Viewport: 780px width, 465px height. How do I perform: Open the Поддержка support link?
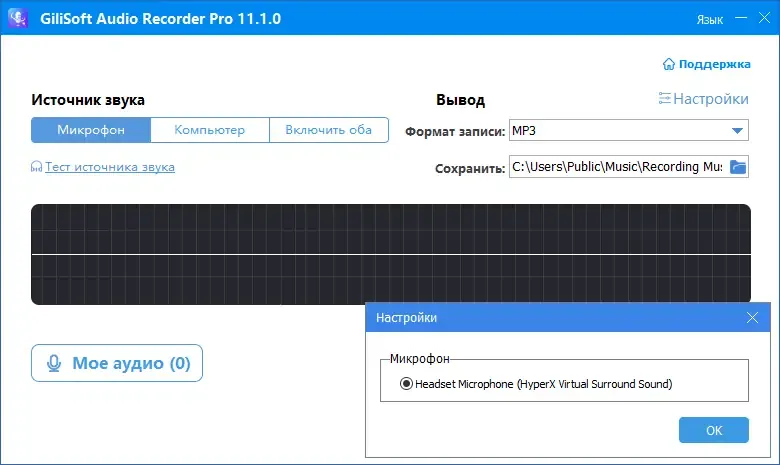coord(706,64)
